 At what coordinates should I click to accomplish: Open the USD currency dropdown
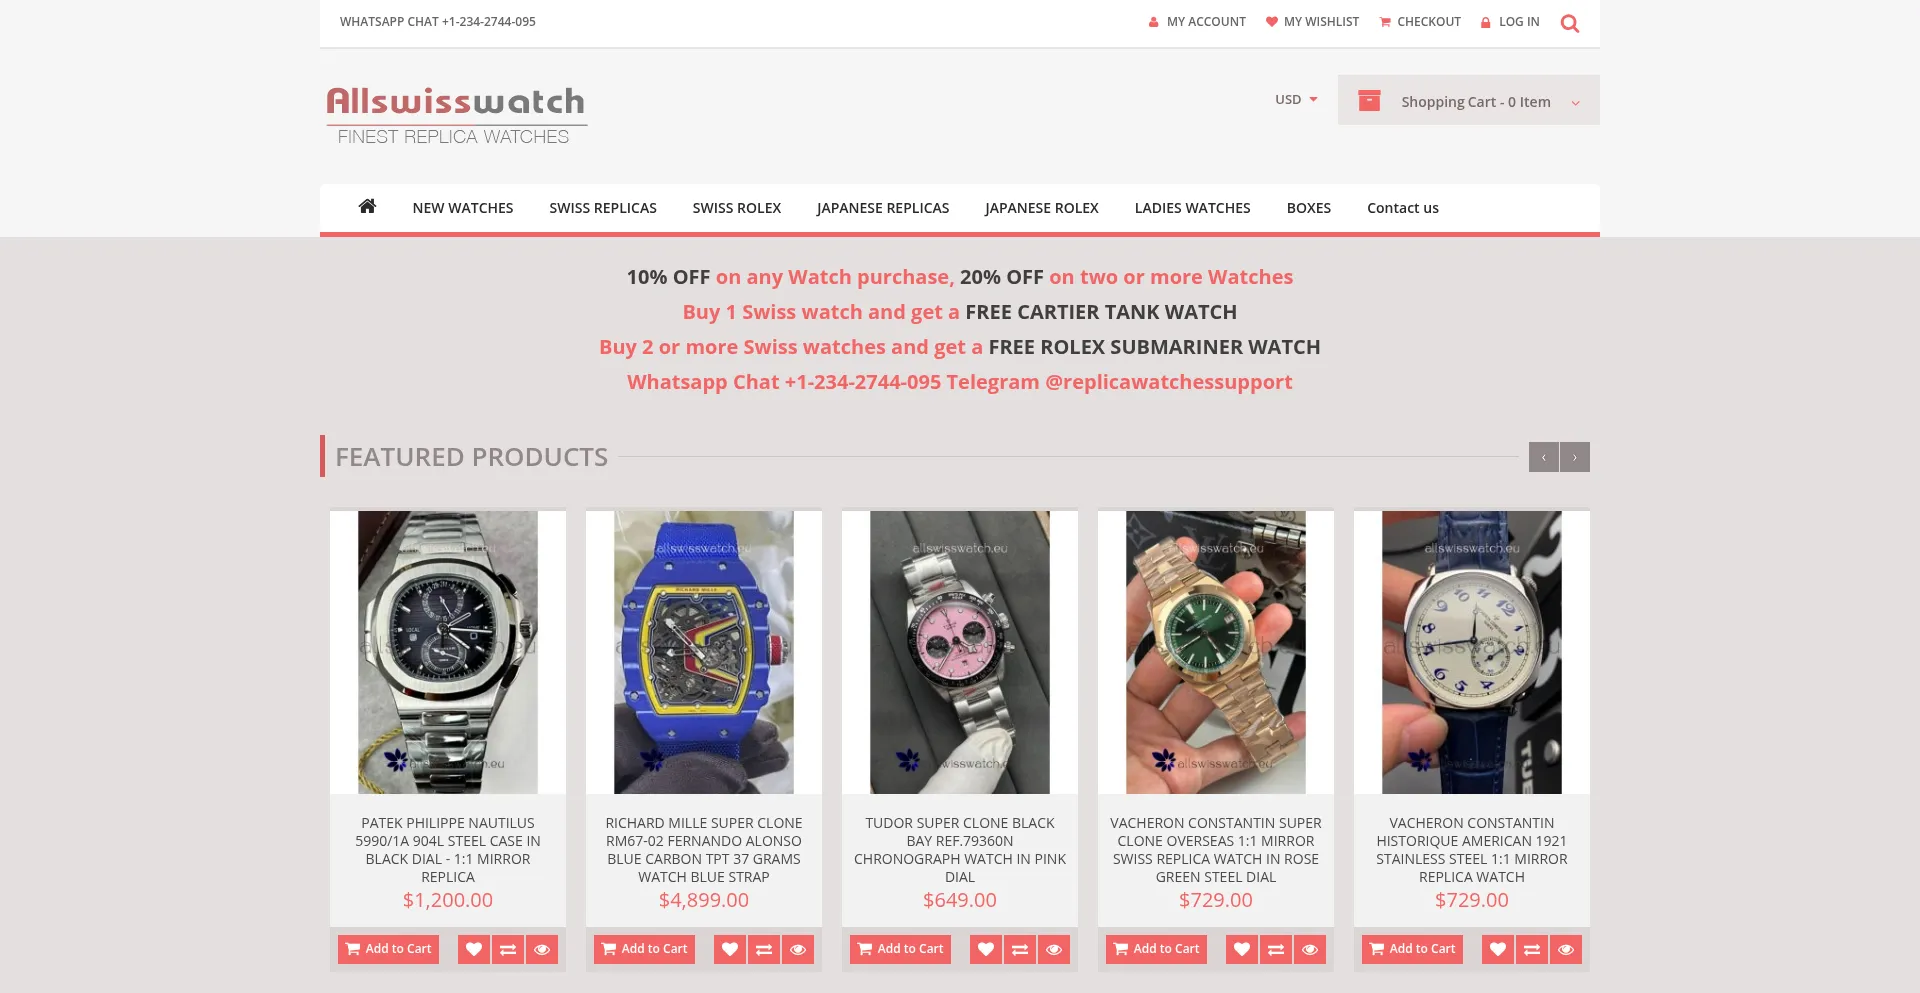tap(1296, 99)
